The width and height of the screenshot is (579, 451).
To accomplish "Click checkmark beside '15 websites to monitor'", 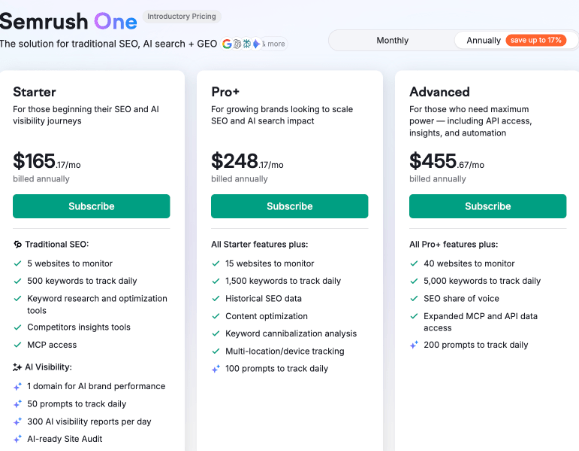I will pyautogui.click(x=216, y=264).
